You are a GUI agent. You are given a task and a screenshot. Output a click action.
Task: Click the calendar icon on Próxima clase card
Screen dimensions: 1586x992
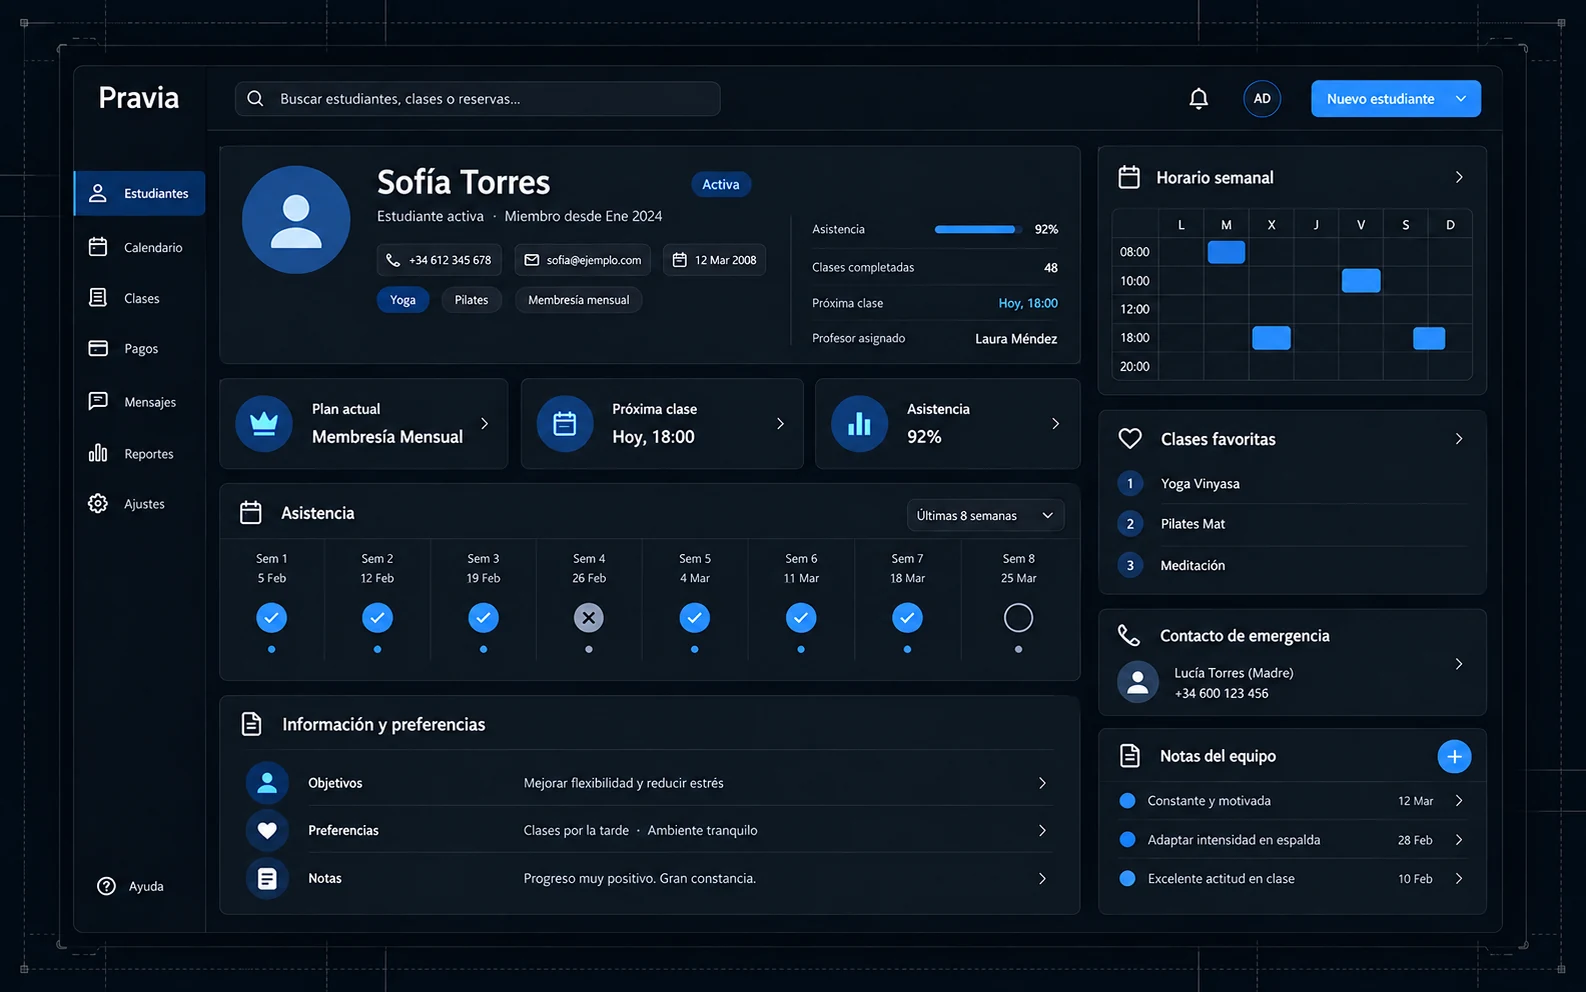pos(565,423)
